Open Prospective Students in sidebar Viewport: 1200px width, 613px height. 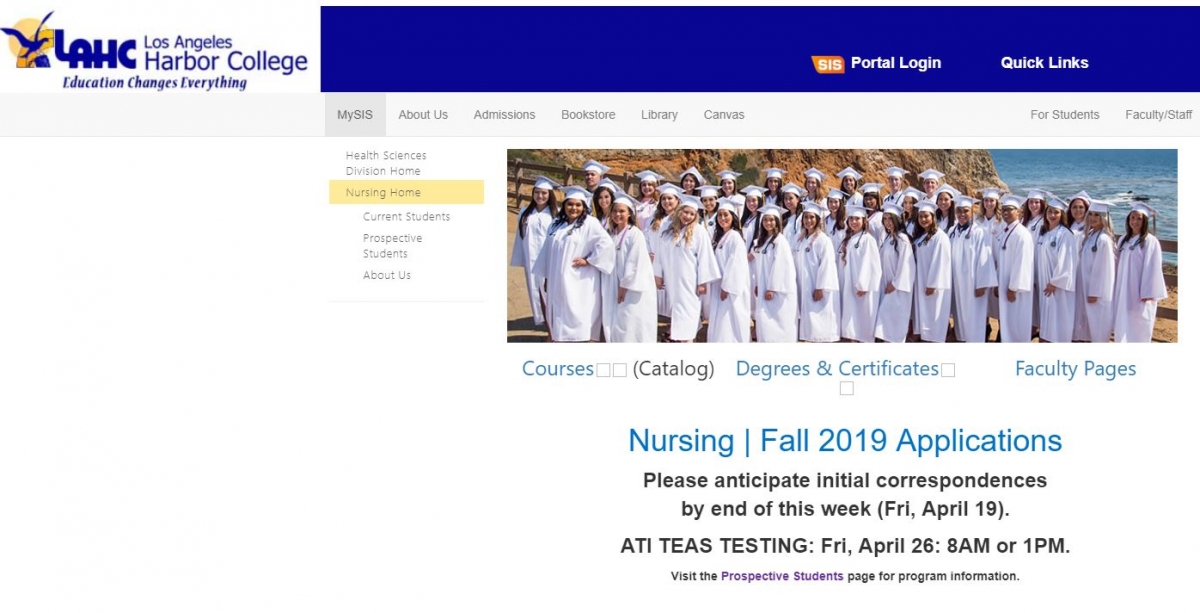tap(392, 246)
